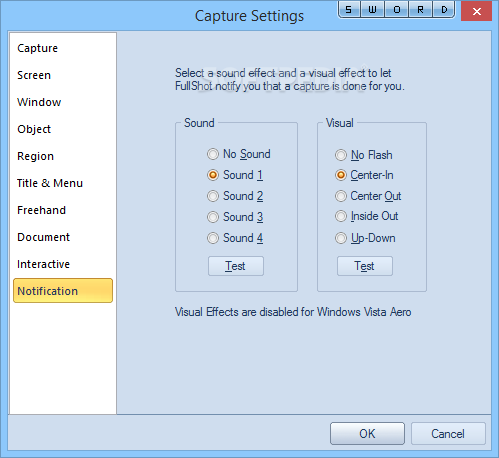Click the R key icon in title bar
This screenshot has width=499, height=458.
tap(420, 10)
